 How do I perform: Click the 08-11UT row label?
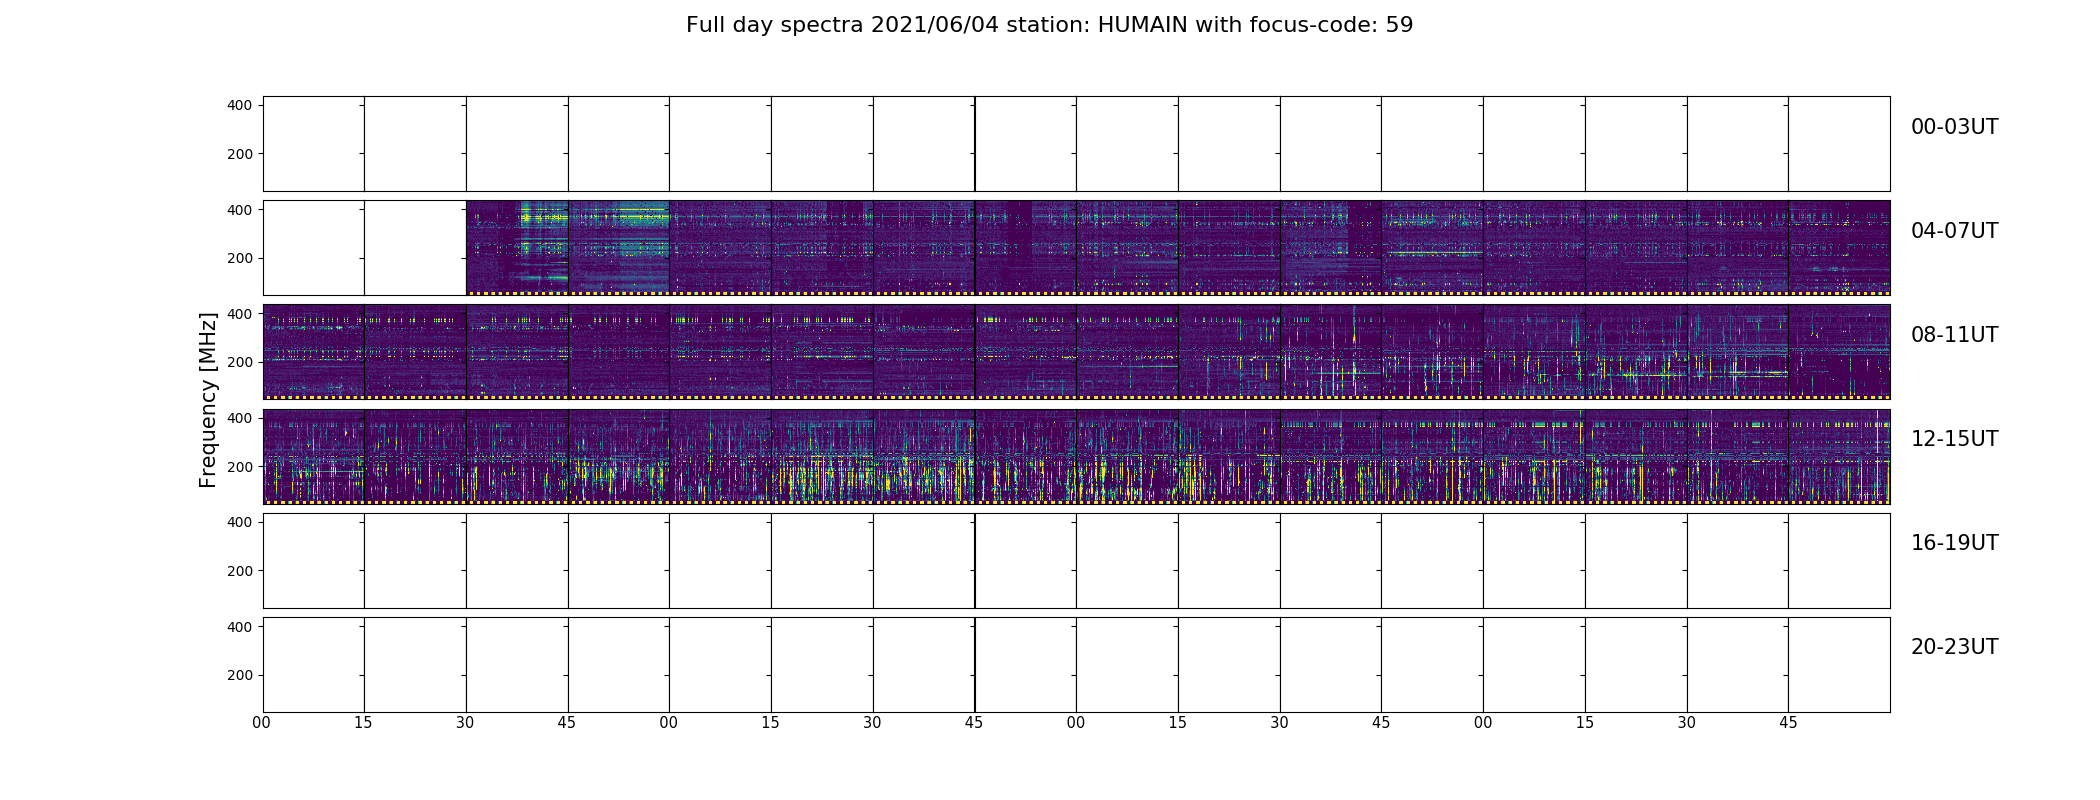(1954, 335)
